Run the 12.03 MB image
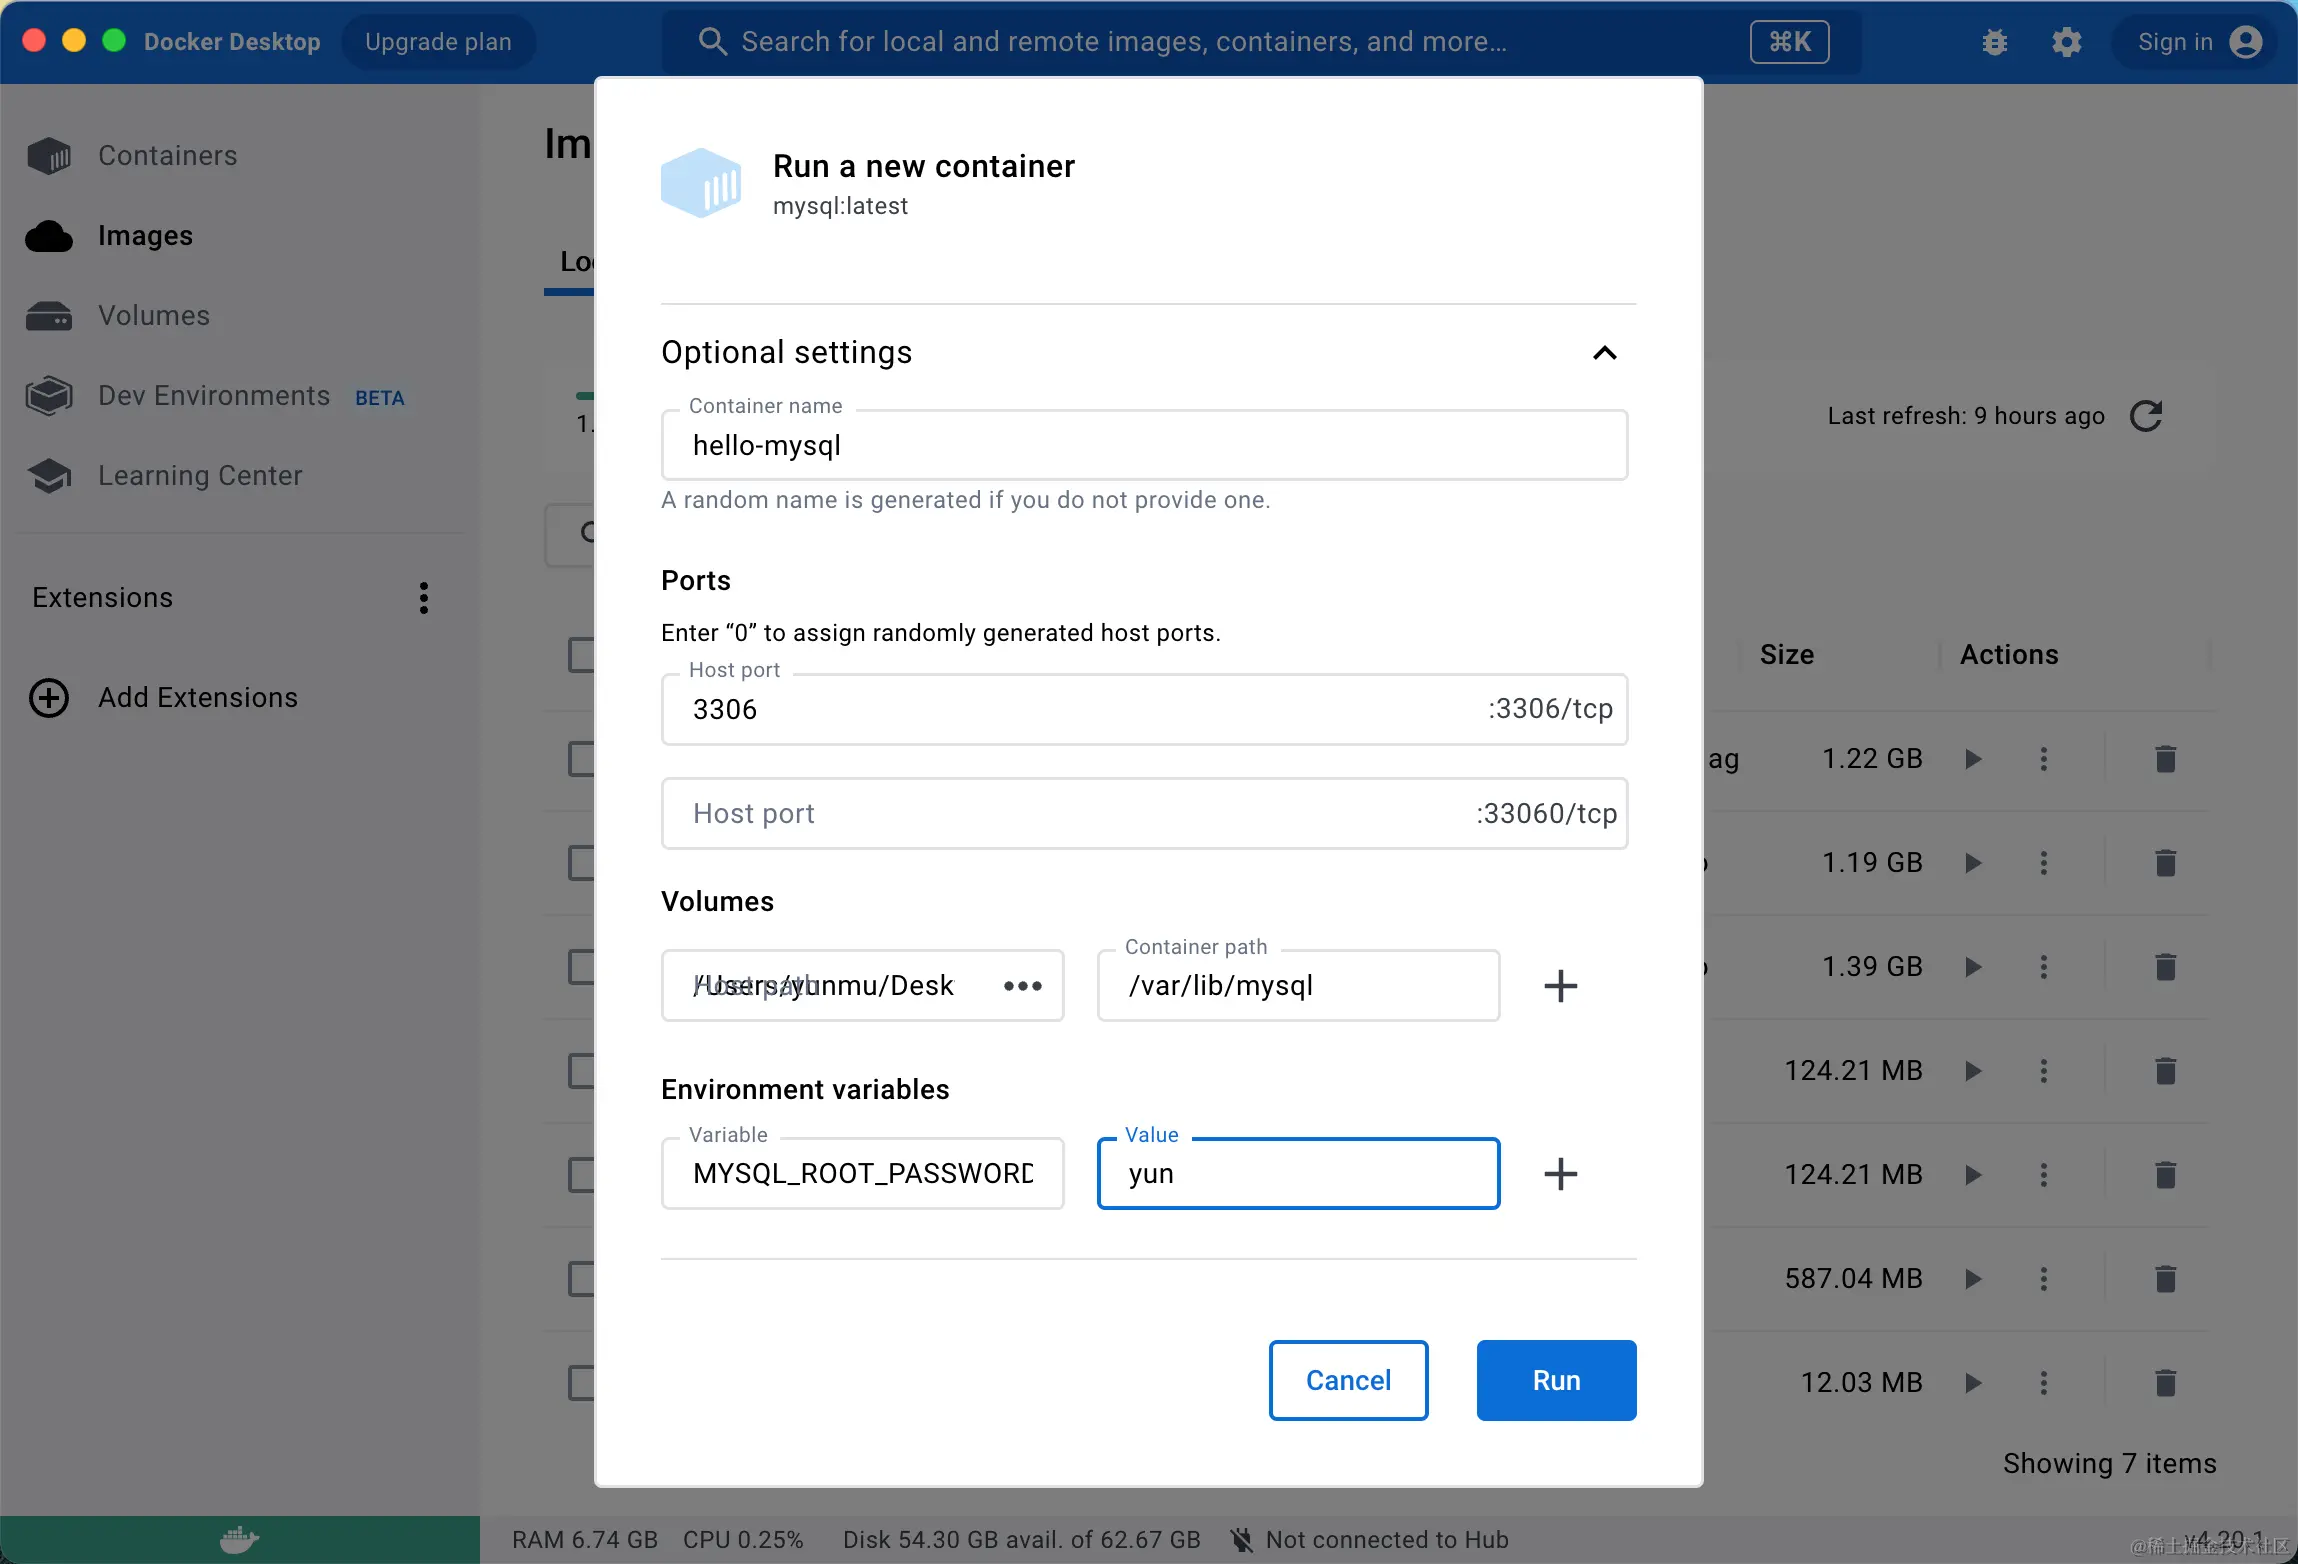 1973,1383
